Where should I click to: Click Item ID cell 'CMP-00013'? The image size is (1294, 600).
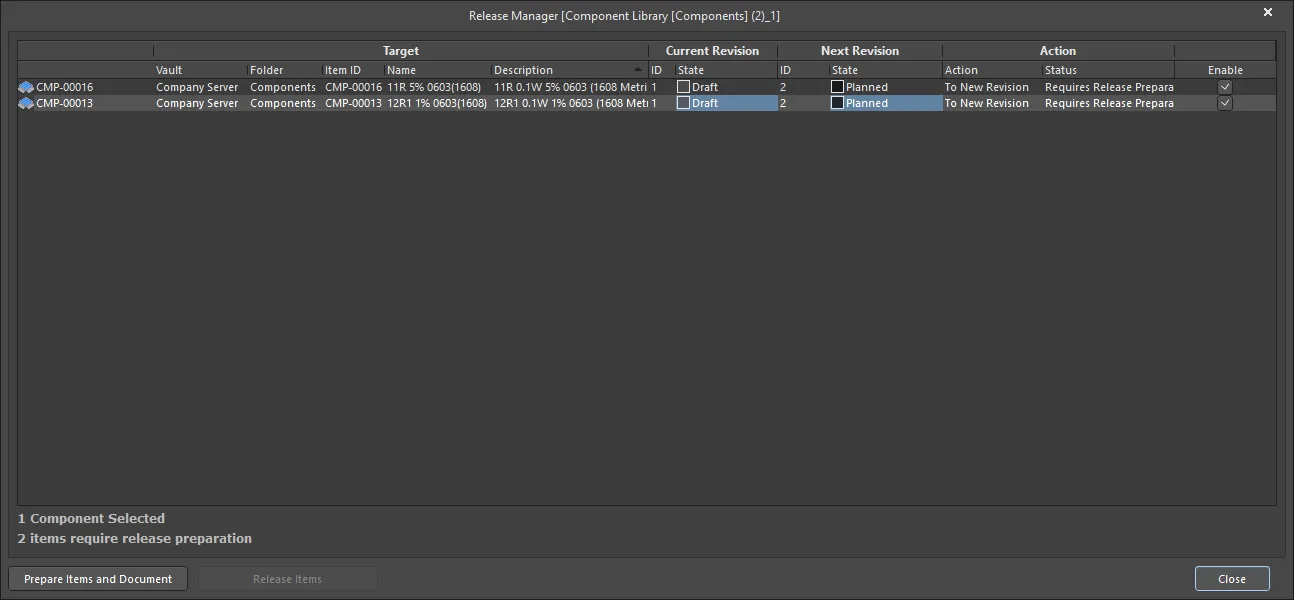[x=353, y=103]
